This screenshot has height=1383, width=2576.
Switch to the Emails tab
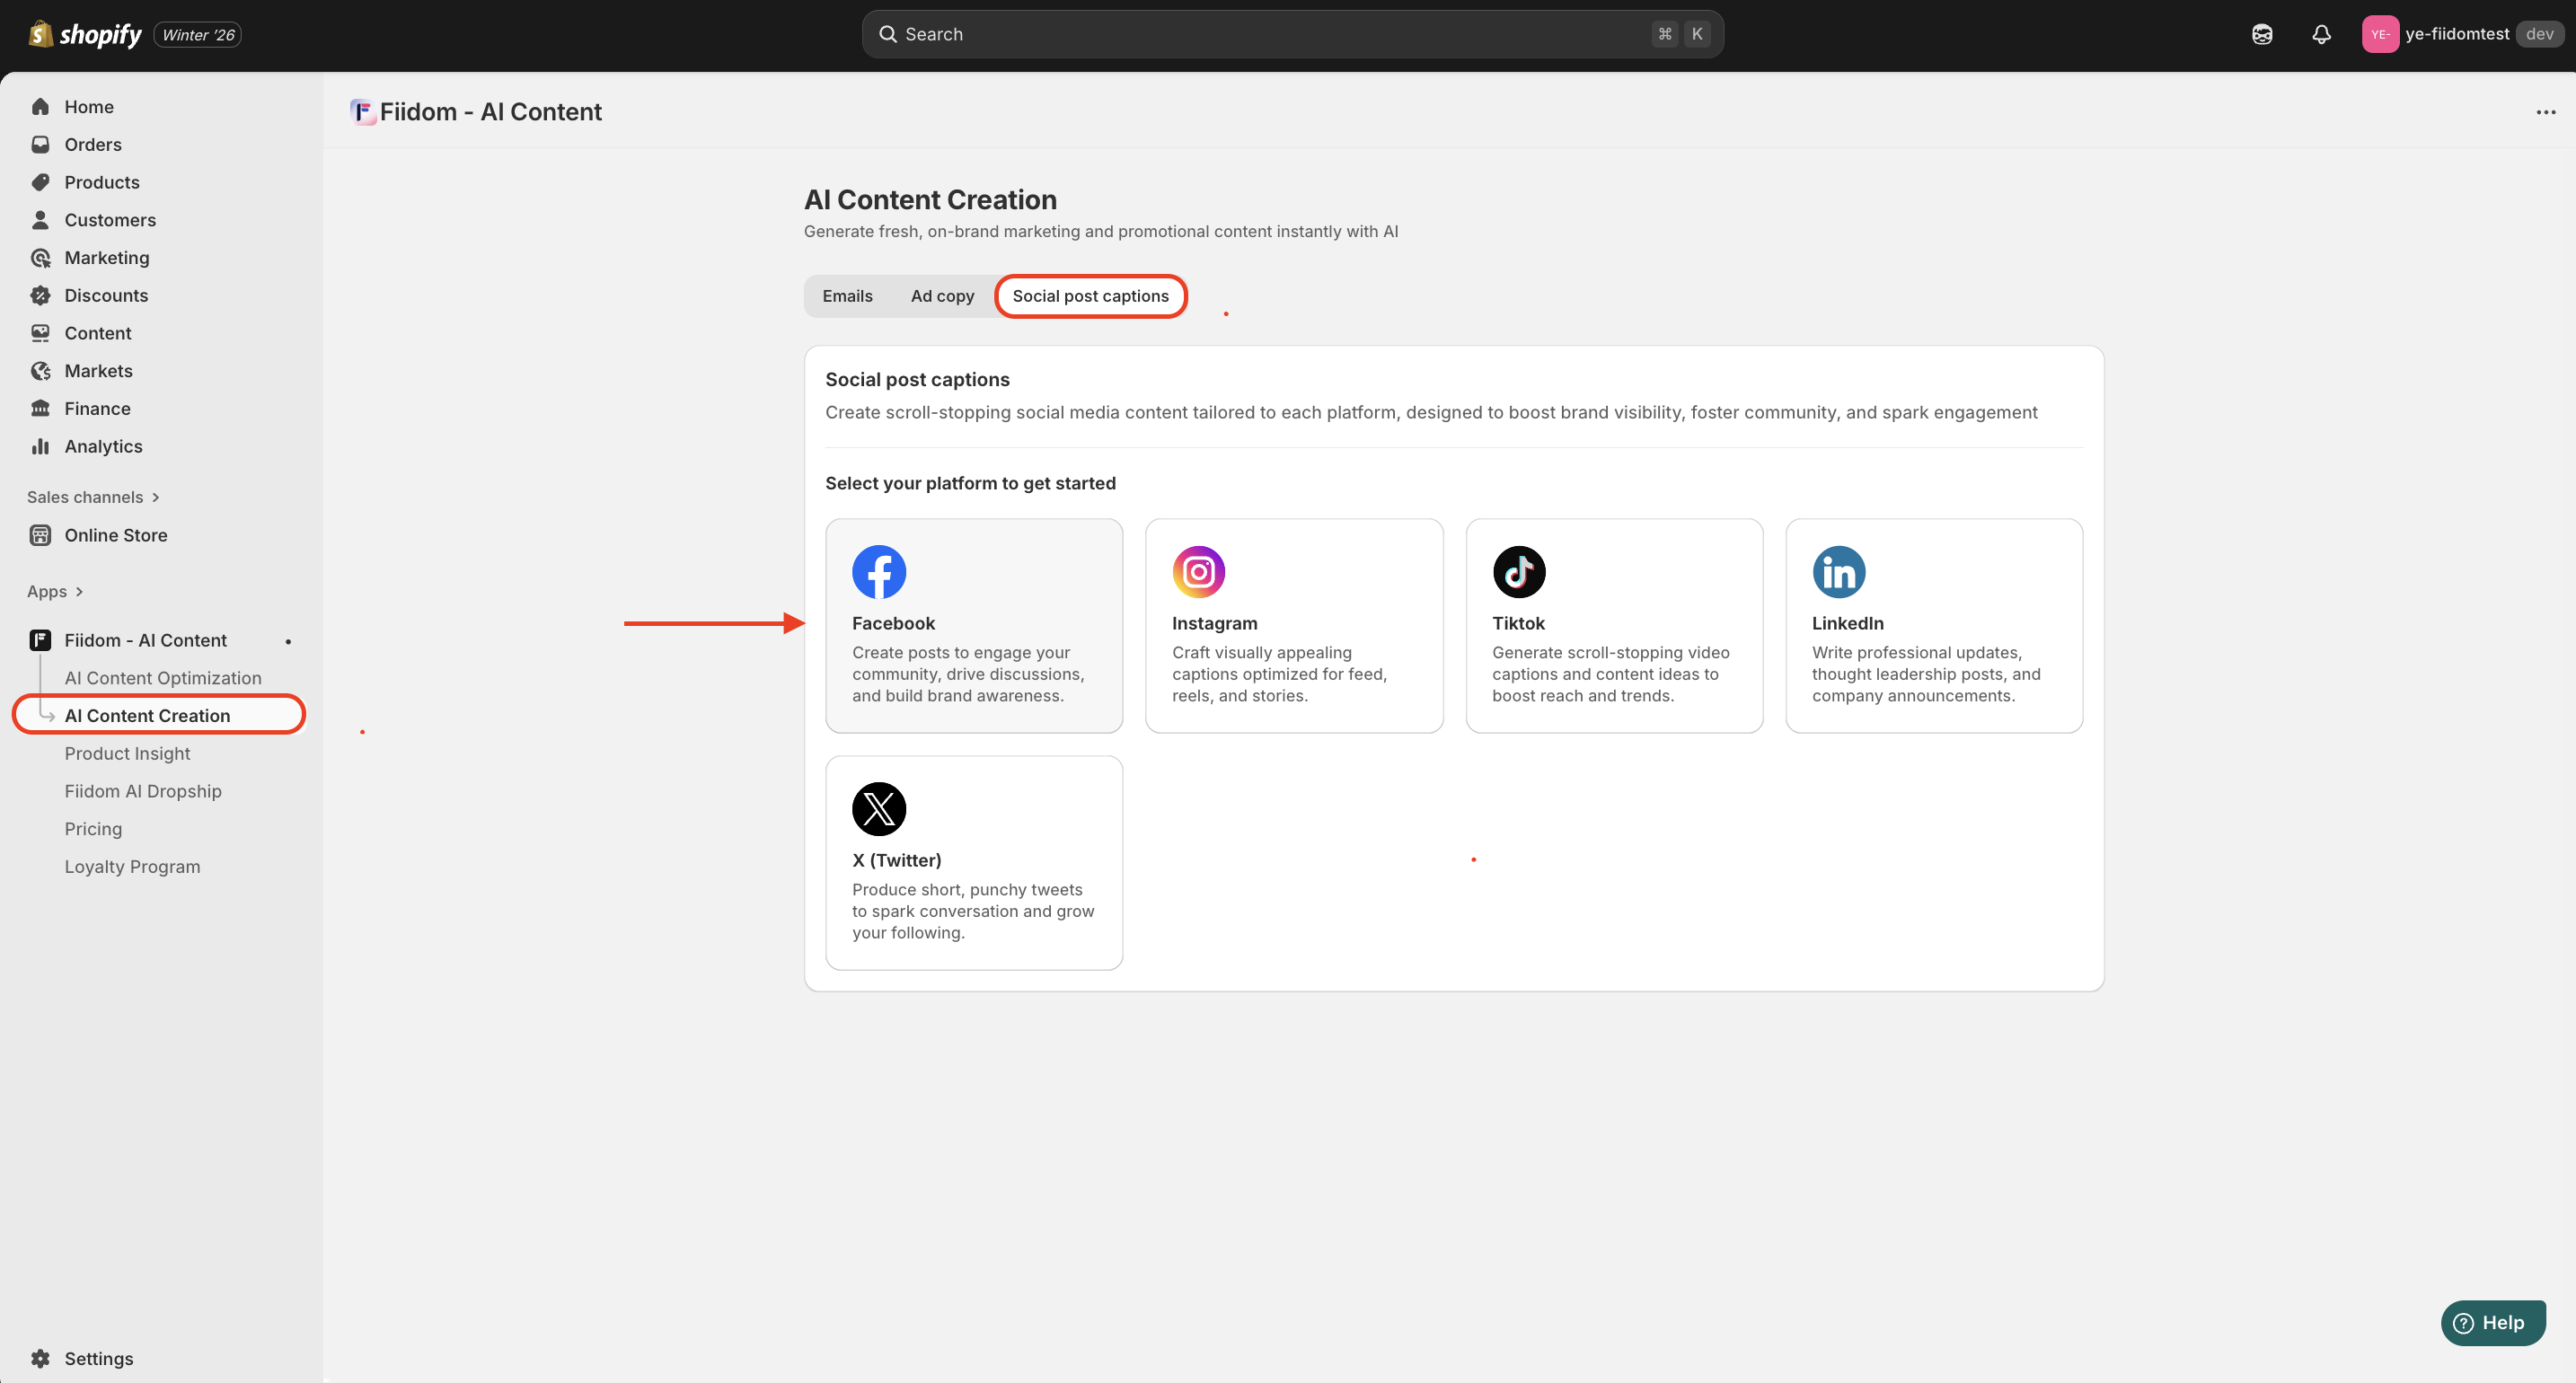click(847, 296)
